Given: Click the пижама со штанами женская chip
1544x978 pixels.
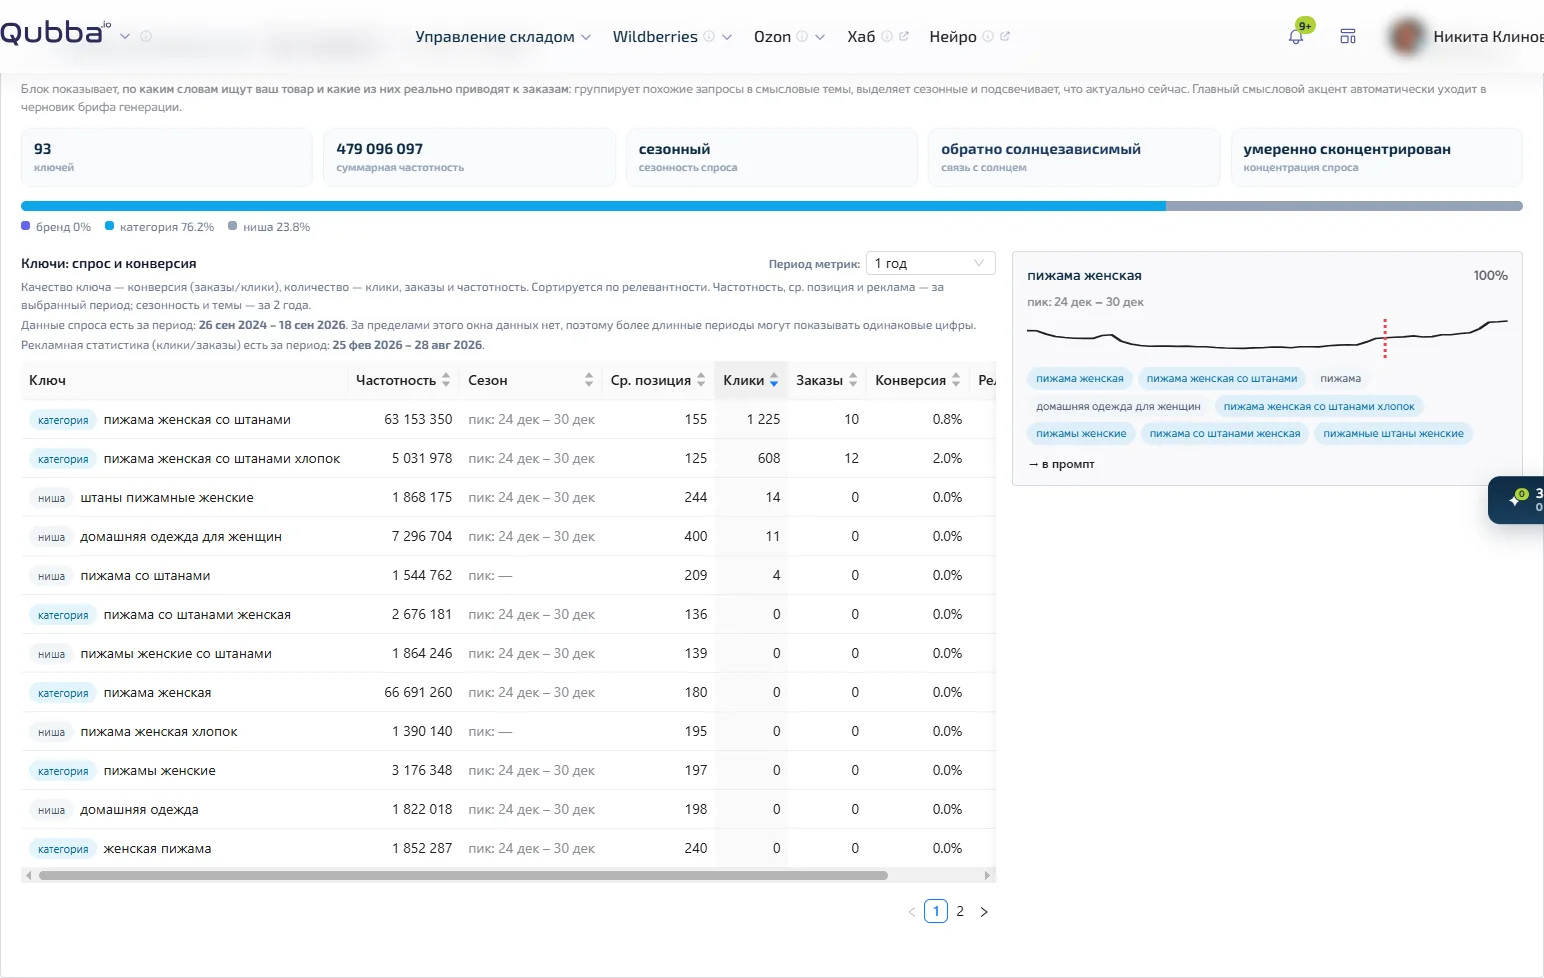Looking at the screenshot, I should tap(1225, 433).
